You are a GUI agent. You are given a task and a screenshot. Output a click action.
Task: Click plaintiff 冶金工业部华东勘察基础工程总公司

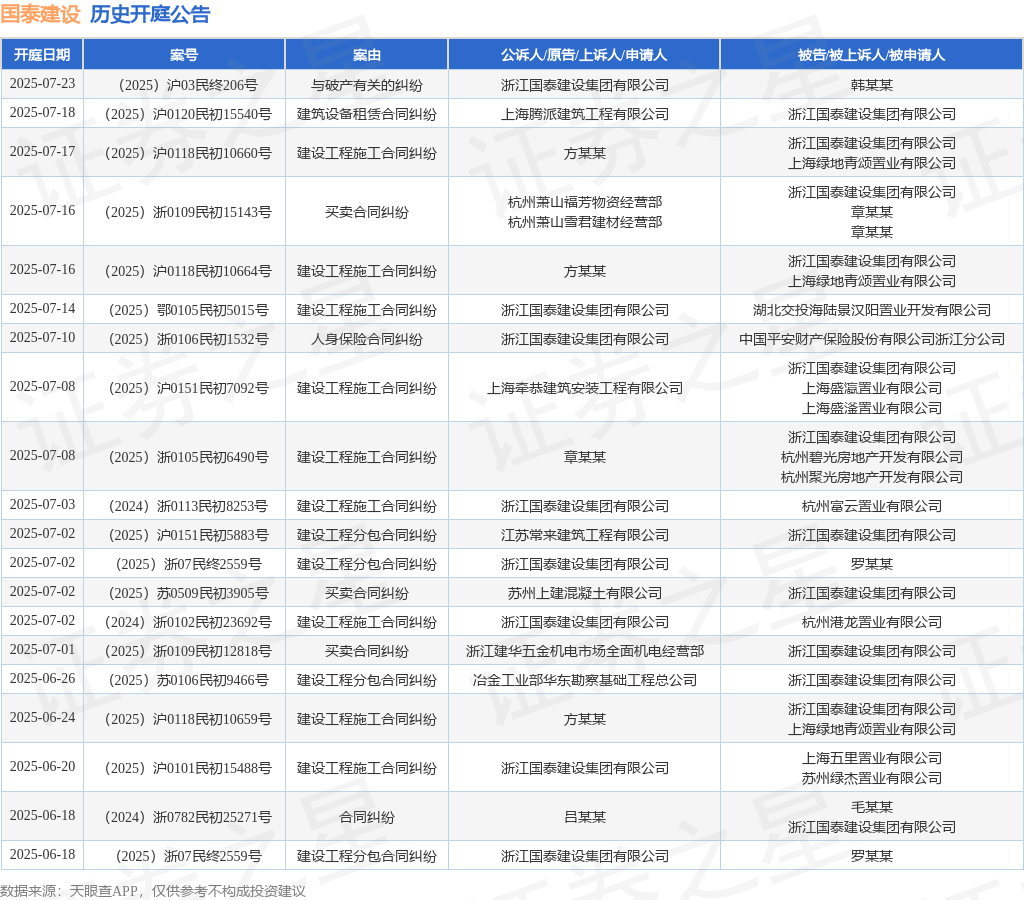(x=584, y=681)
